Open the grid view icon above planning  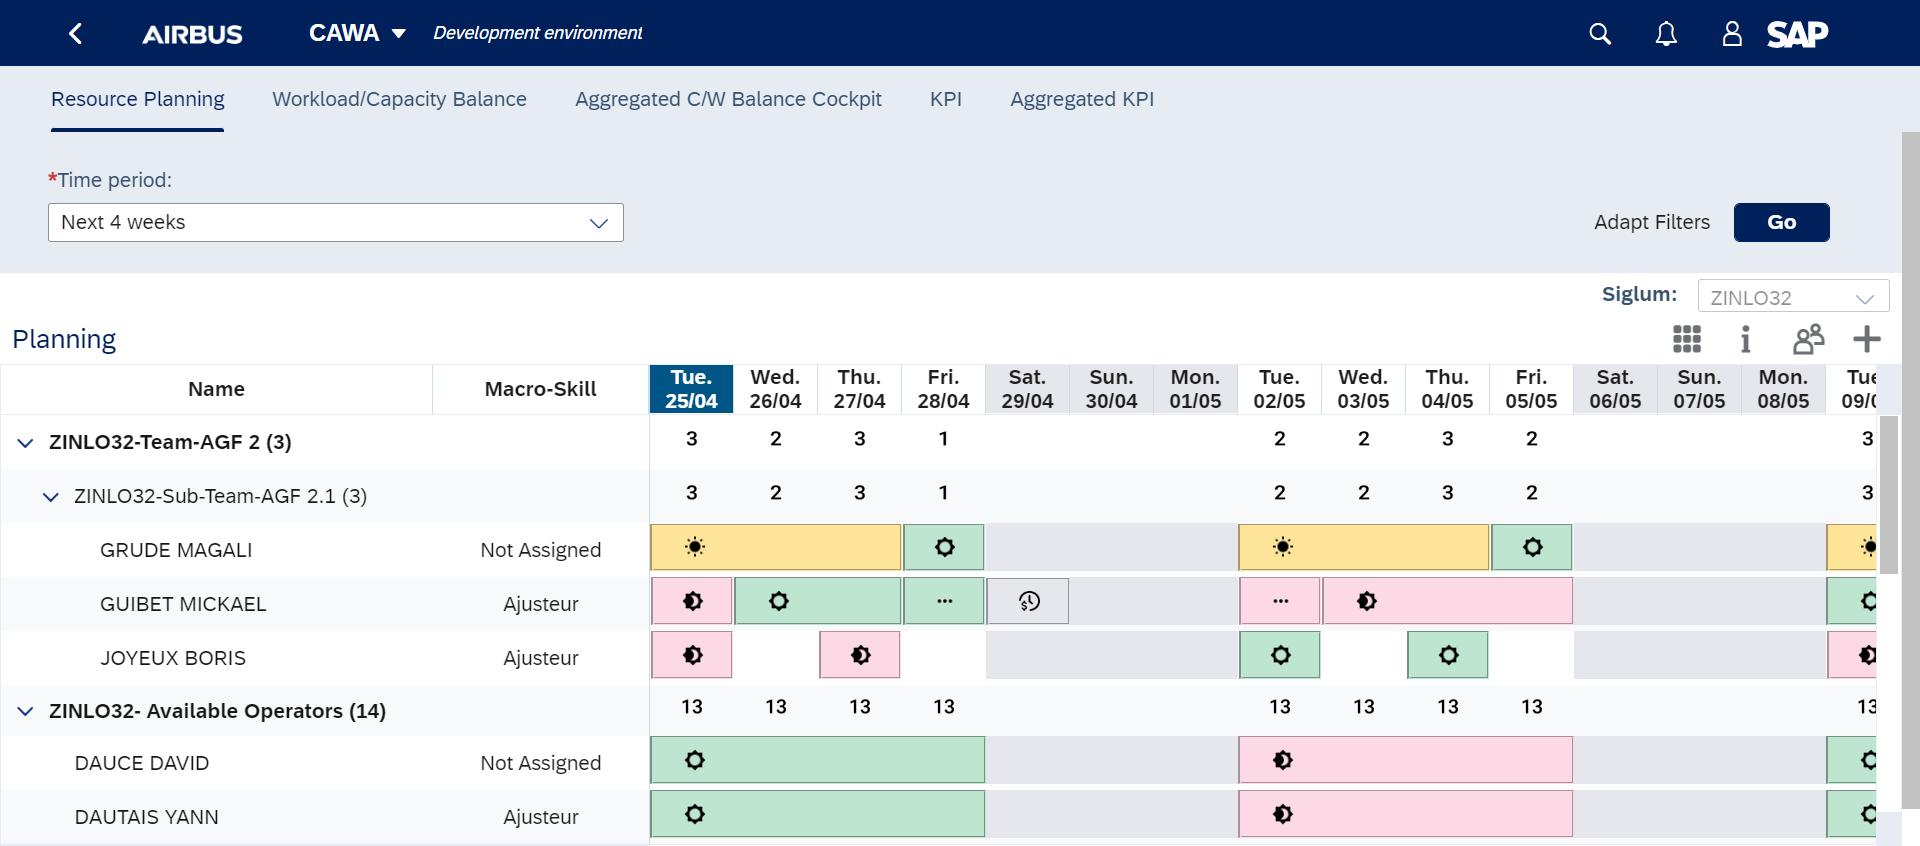click(1687, 339)
